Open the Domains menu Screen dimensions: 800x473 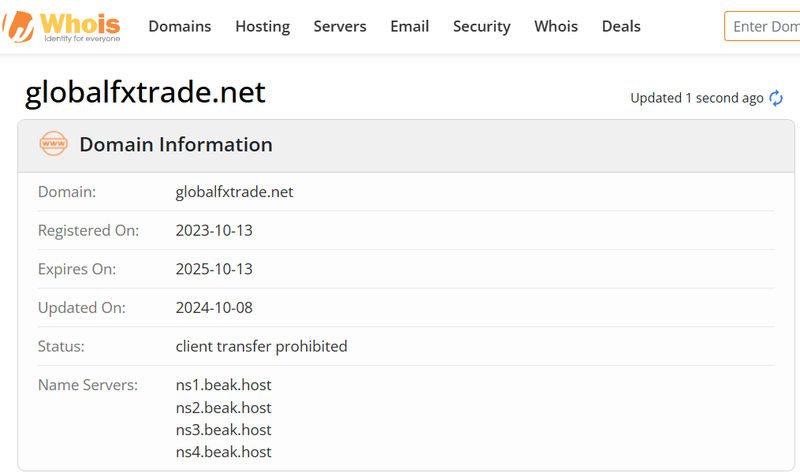[180, 26]
